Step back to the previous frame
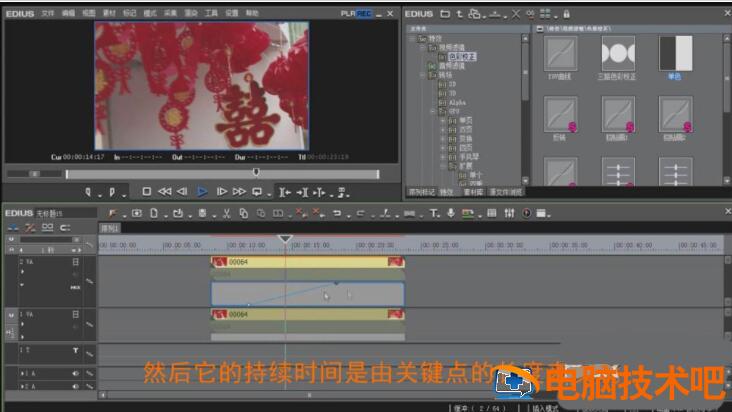The width and height of the screenshot is (732, 412). (183, 191)
